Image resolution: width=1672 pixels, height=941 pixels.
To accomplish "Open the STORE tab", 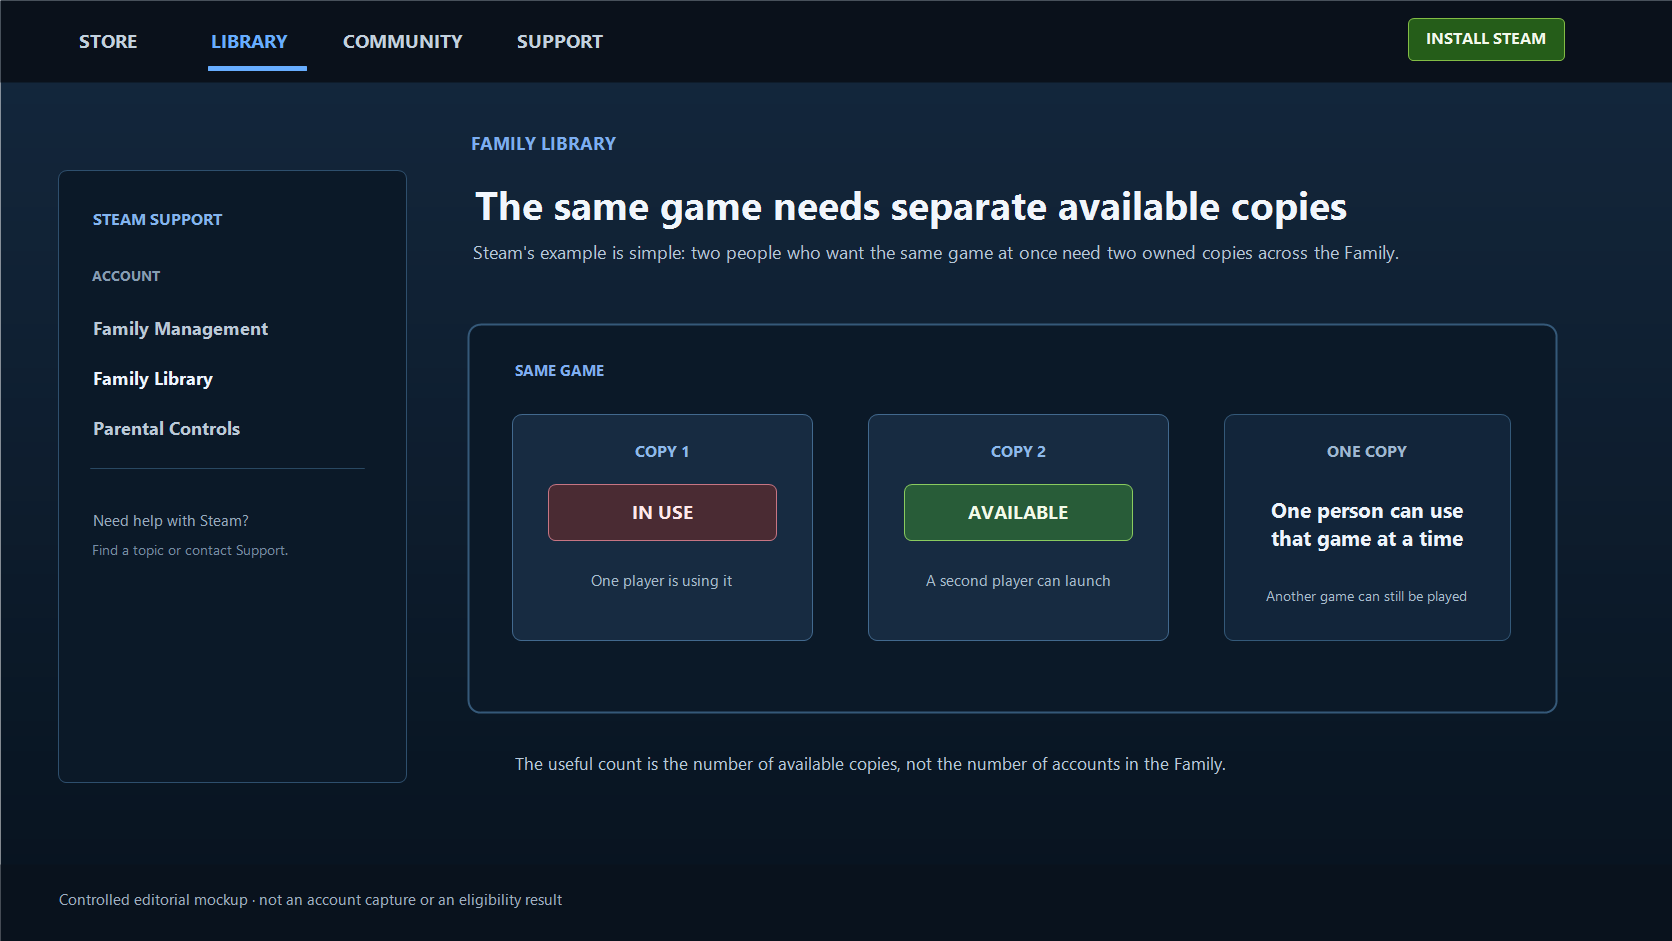I will (x=108, y=41).
